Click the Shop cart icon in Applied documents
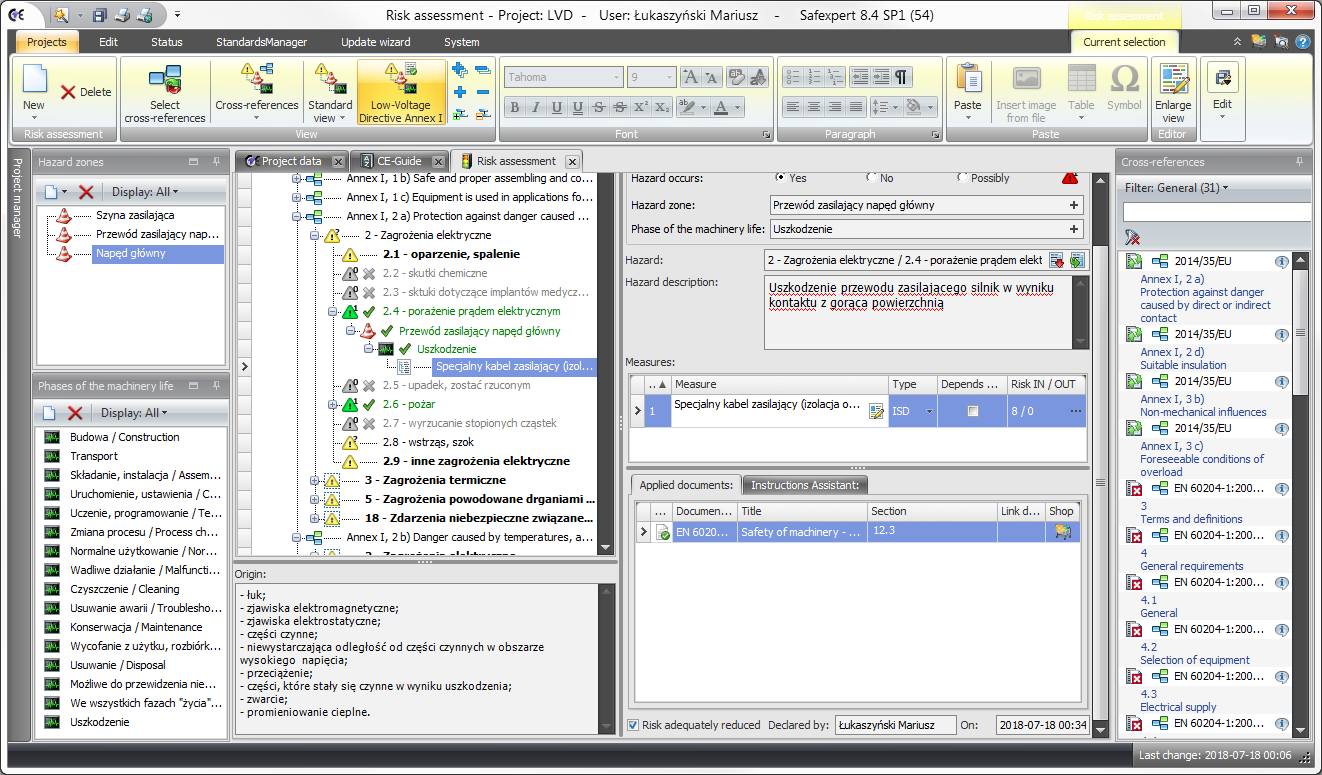1322x775 pixels. tap(1063, 532)
